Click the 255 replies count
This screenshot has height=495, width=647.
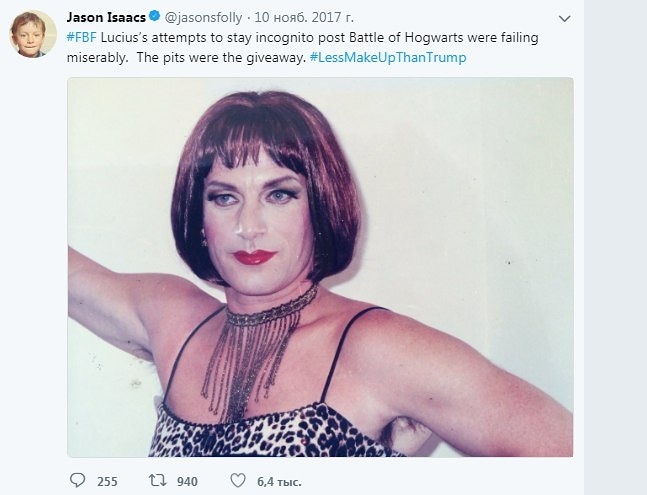pyautogui.click(x=107, y=482)
